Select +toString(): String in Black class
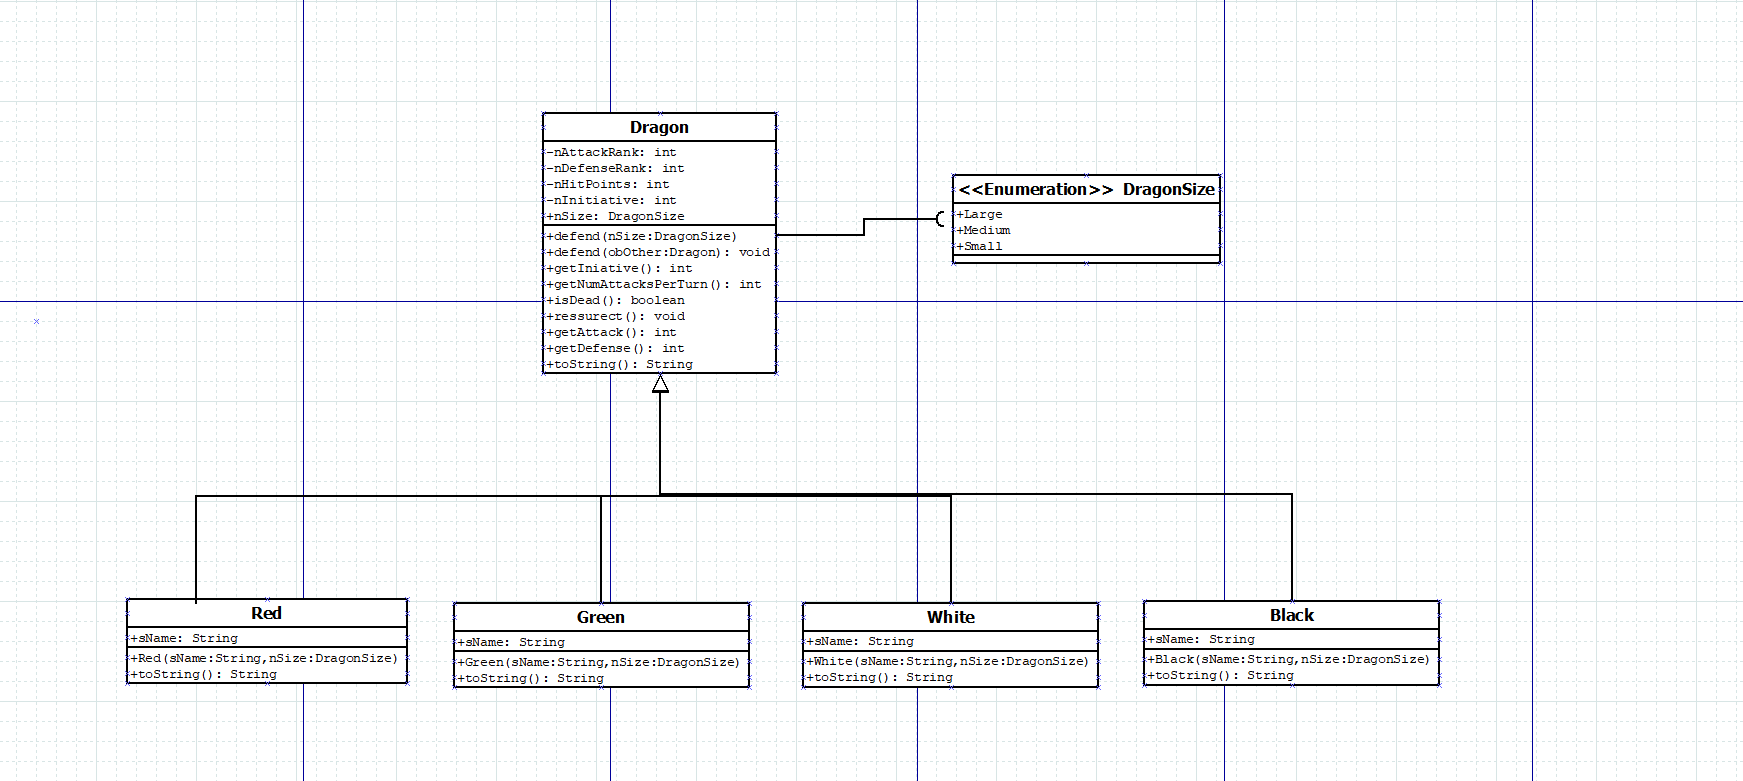This screenshot has height=781, width=1743. [1221, 675]
